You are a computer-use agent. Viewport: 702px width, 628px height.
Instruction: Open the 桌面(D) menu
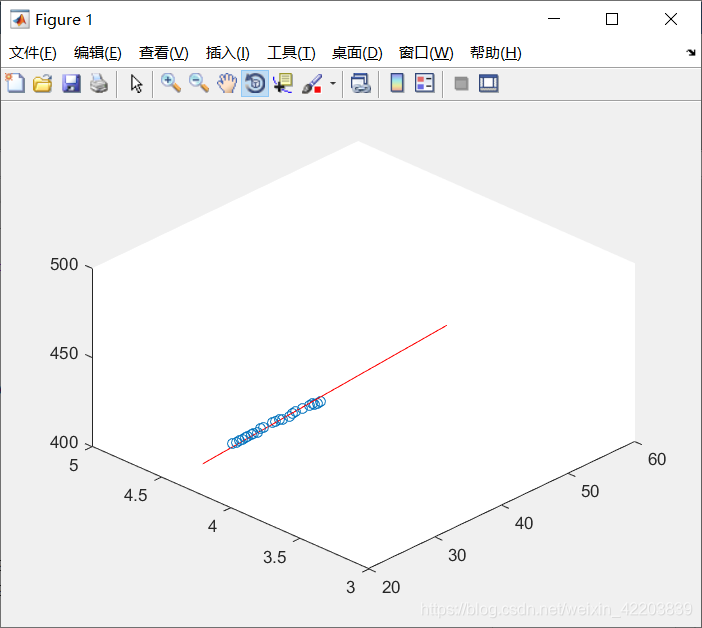click(357, 53)
